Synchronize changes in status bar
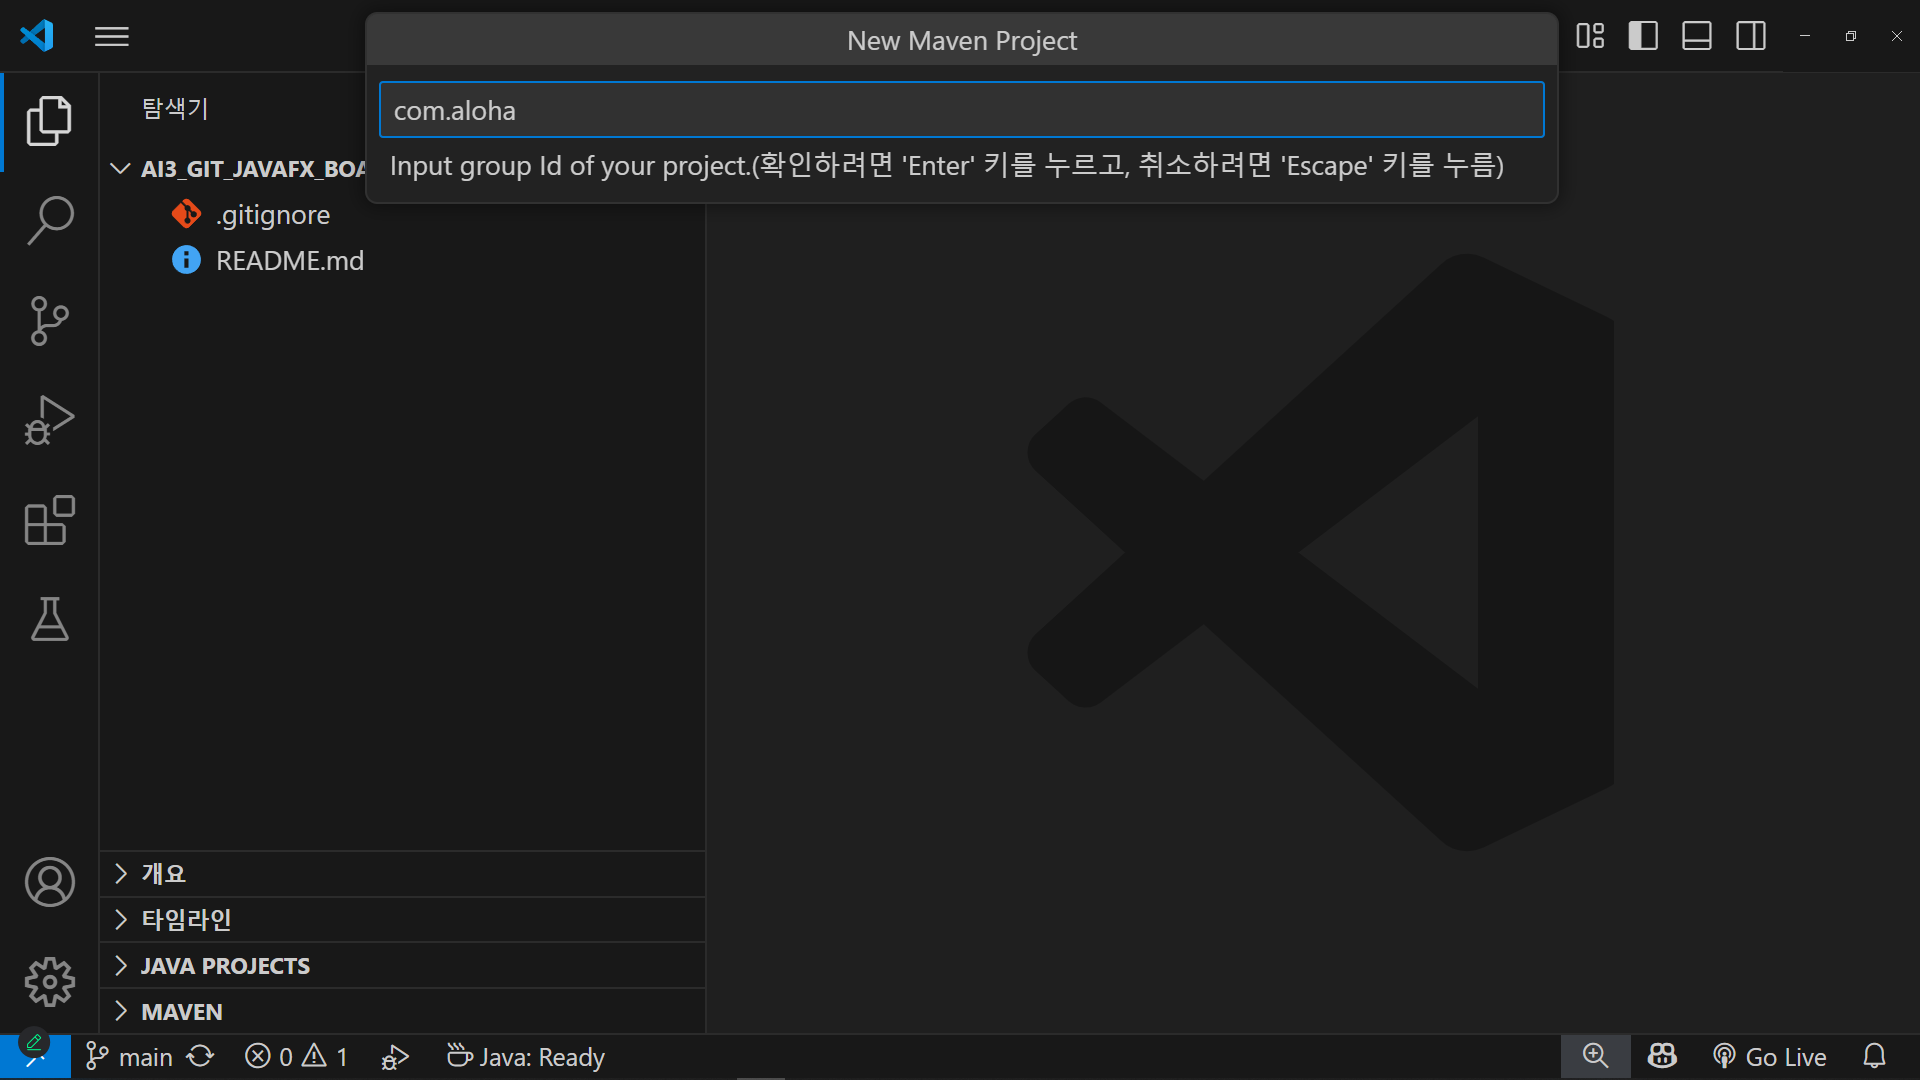The width and height of the screenshot is (1920, 1080). click(x=201, y=1057)
